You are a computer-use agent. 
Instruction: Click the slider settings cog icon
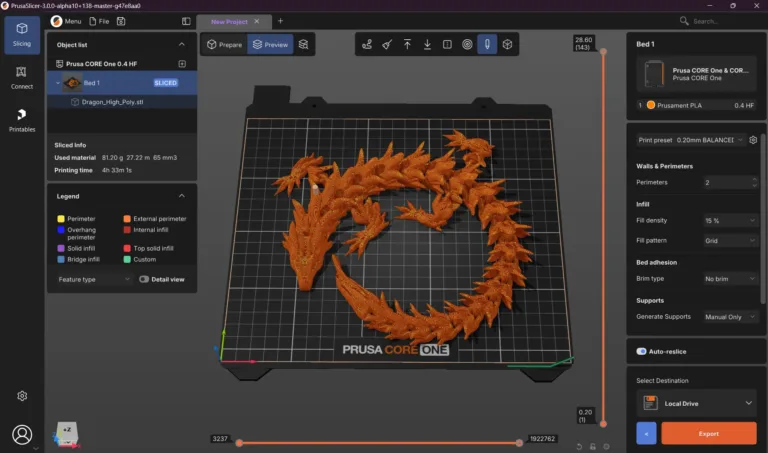pos(607,447)
